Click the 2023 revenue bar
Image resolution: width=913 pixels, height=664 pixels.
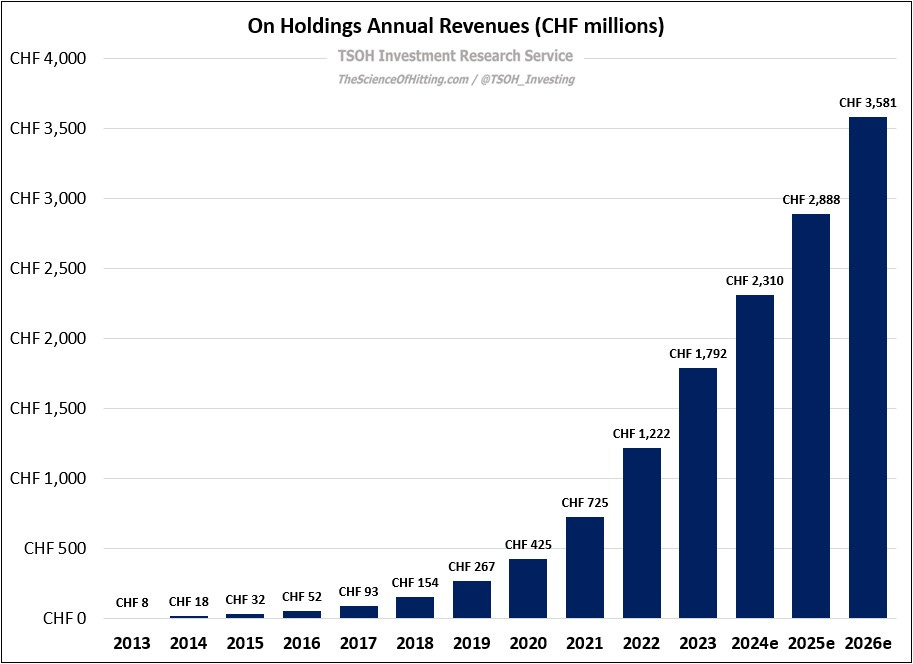[x=698, y=493]
